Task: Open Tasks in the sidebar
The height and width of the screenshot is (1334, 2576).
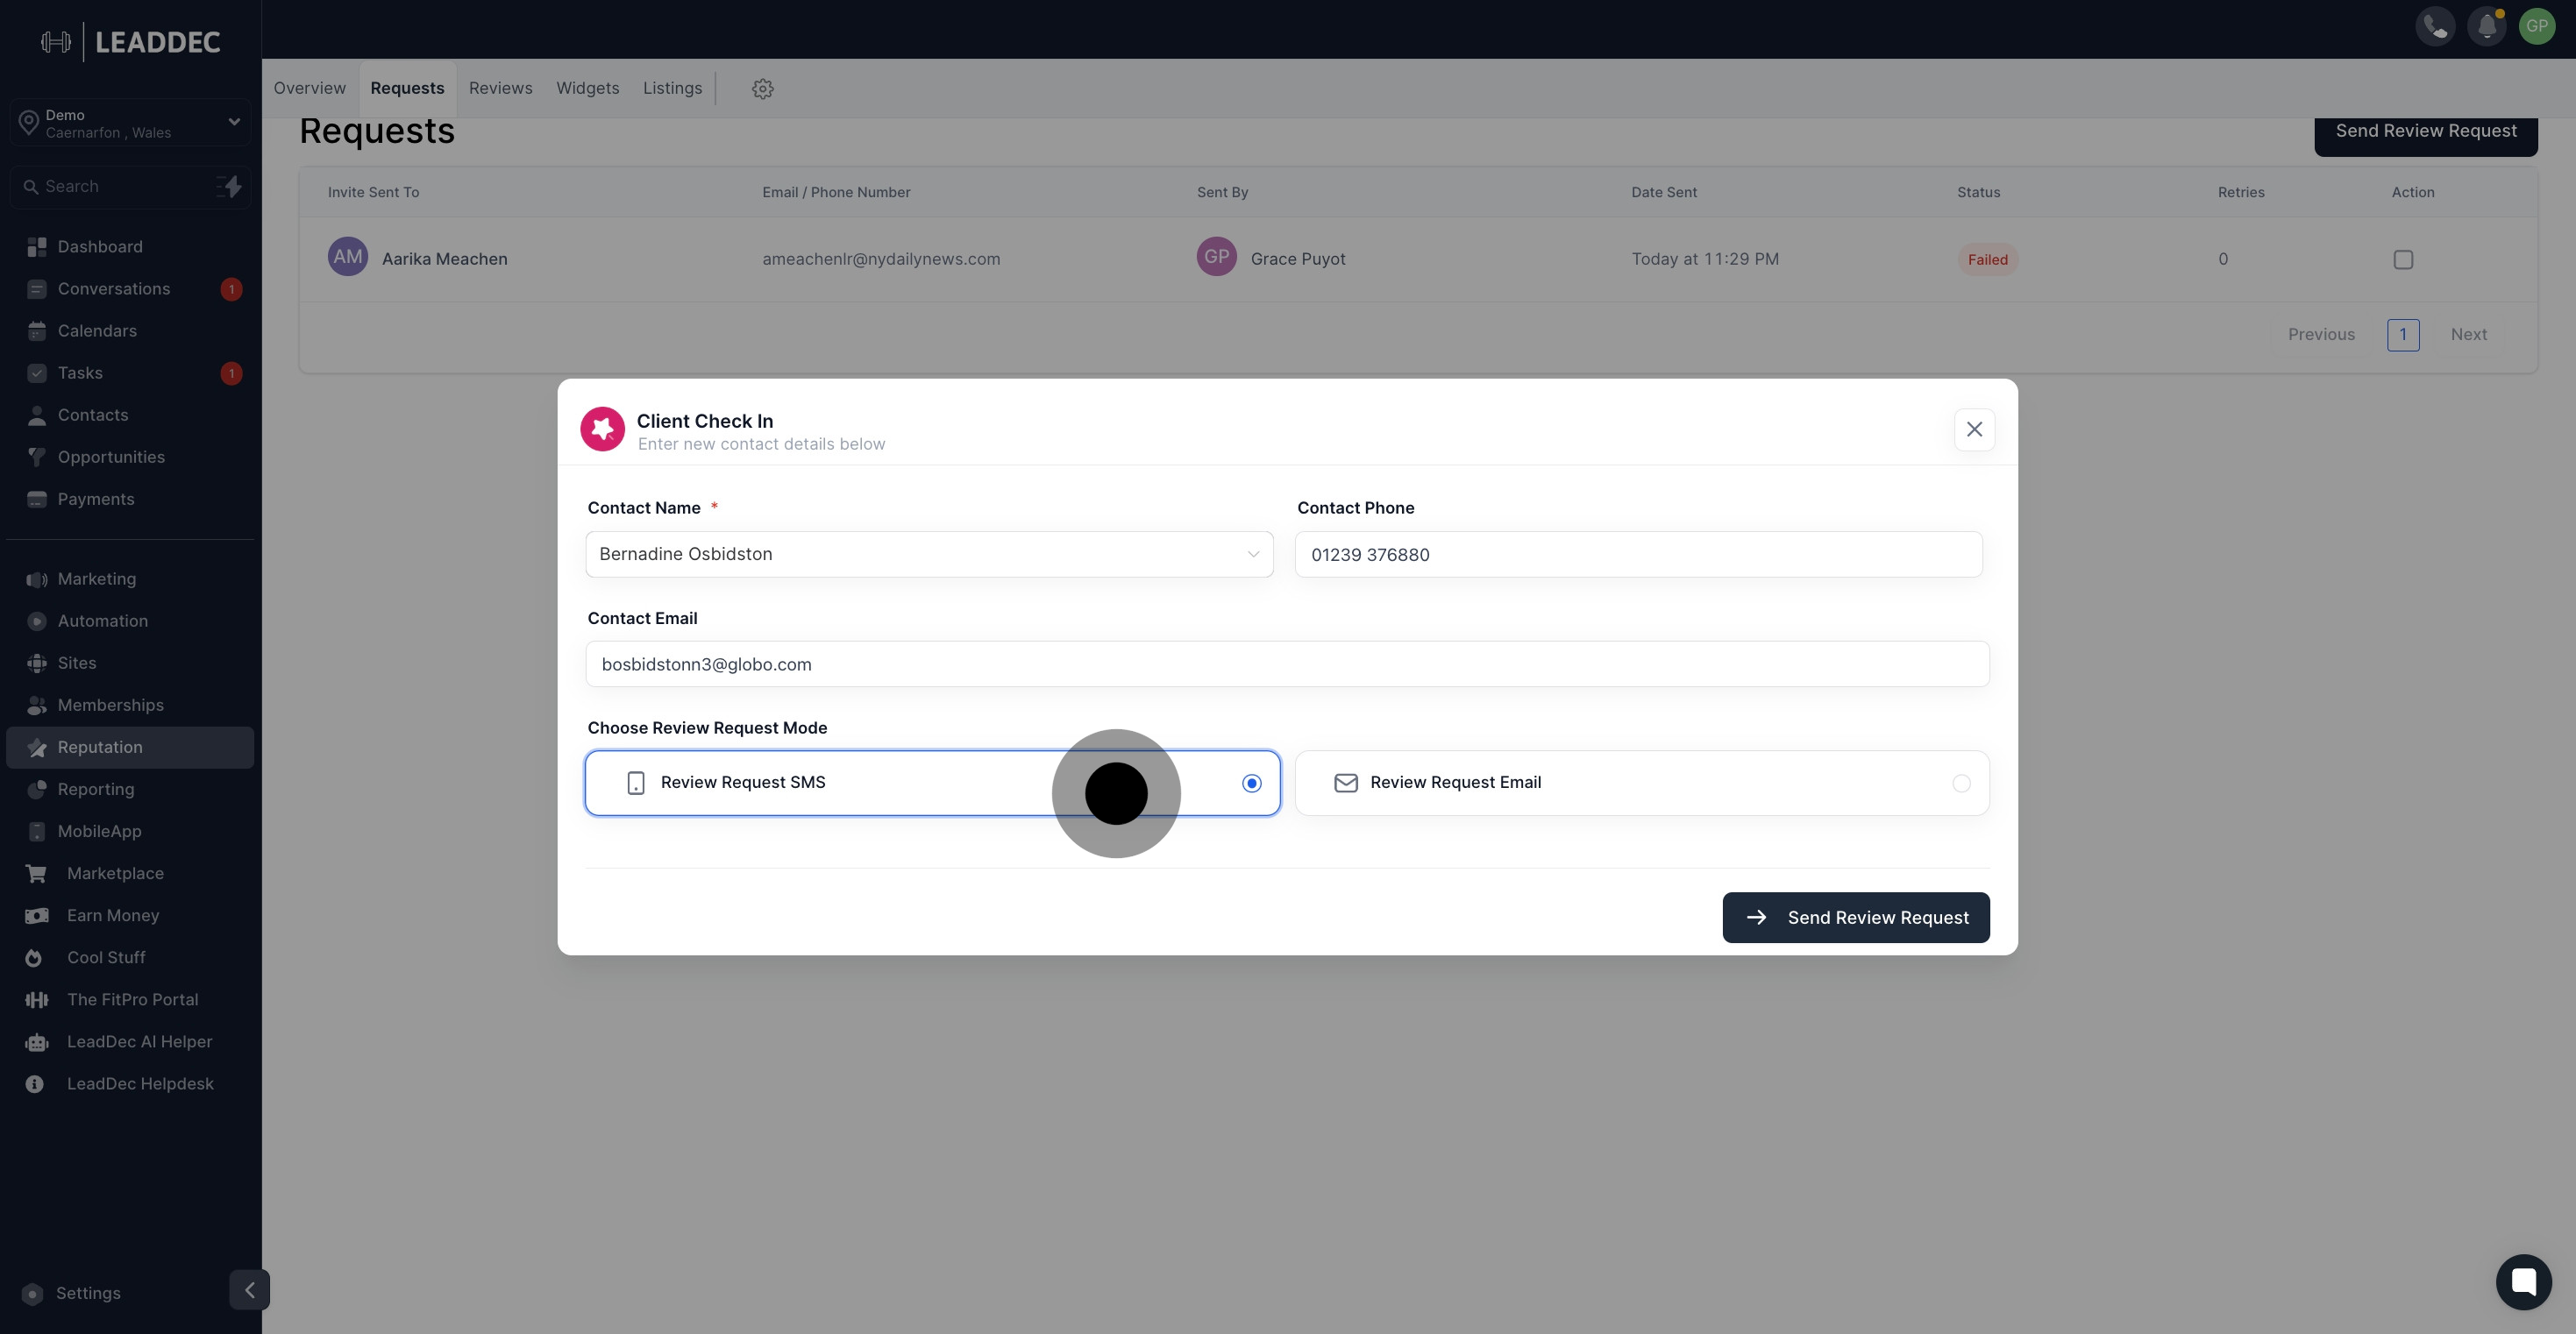Action: click(130, 373)
